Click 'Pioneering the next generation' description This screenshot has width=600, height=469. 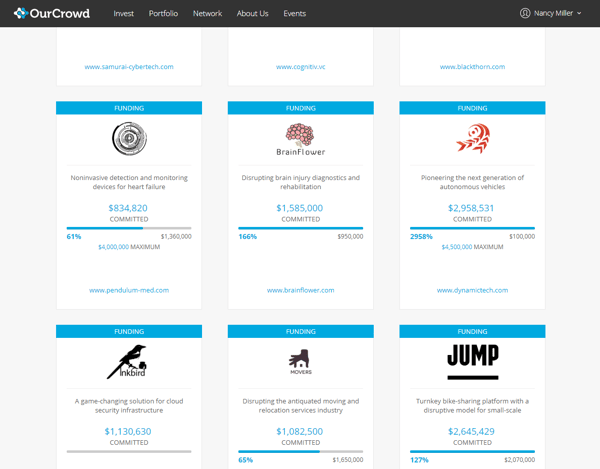473,182
